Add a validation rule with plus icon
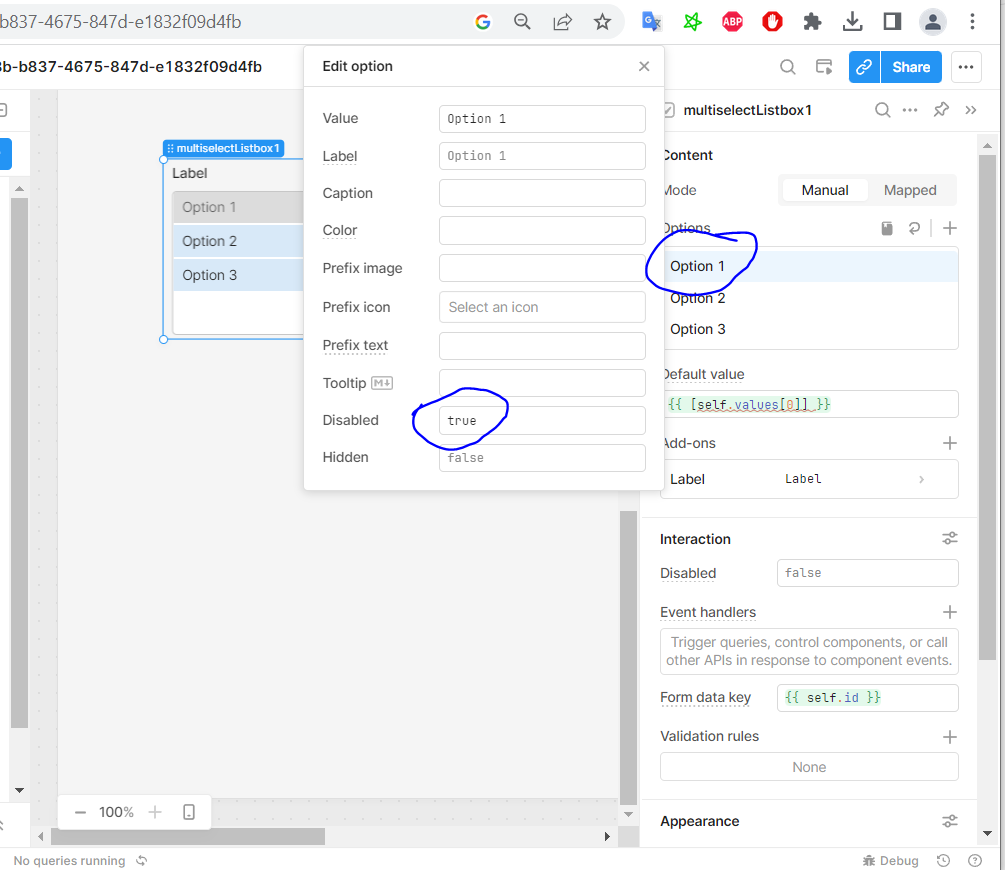Viewport: 1005px width, 870px height. (x=950, y=737)
